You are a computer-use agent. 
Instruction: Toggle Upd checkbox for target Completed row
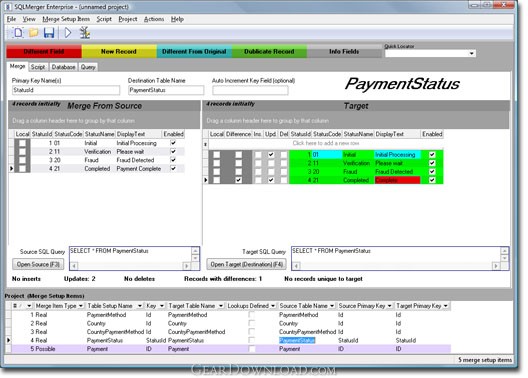pyautogui.click(x=271, y=180)
